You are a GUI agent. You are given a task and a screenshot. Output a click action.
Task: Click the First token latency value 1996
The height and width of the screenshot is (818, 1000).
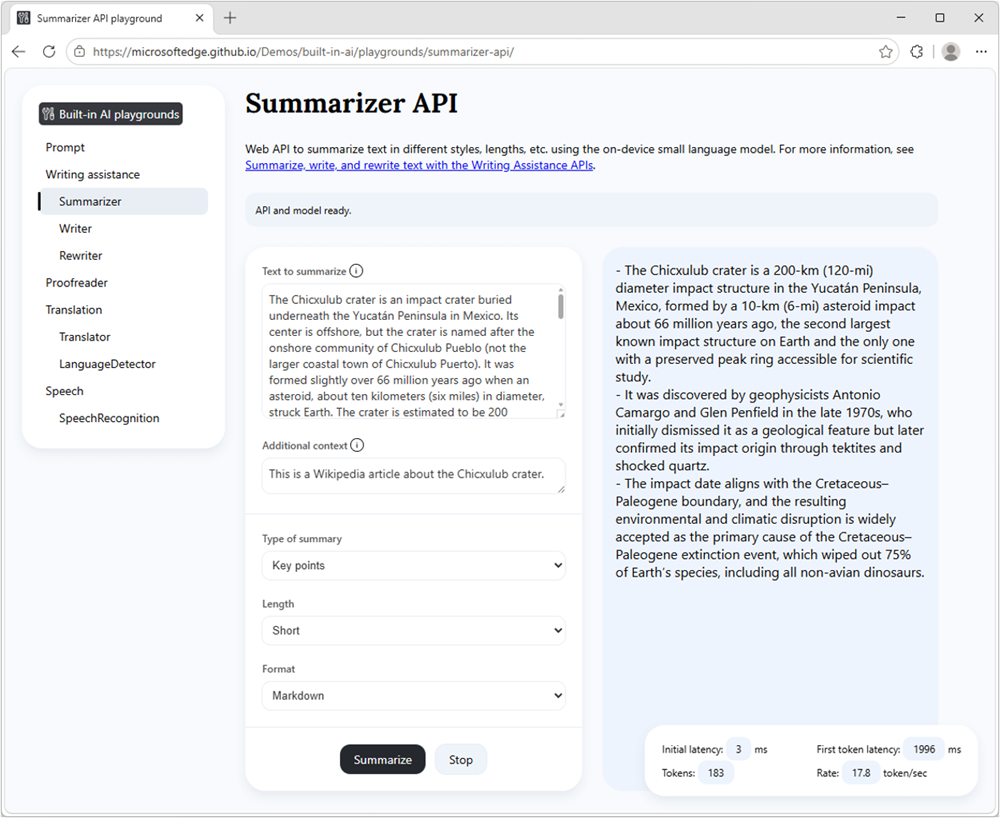point(924,749)
